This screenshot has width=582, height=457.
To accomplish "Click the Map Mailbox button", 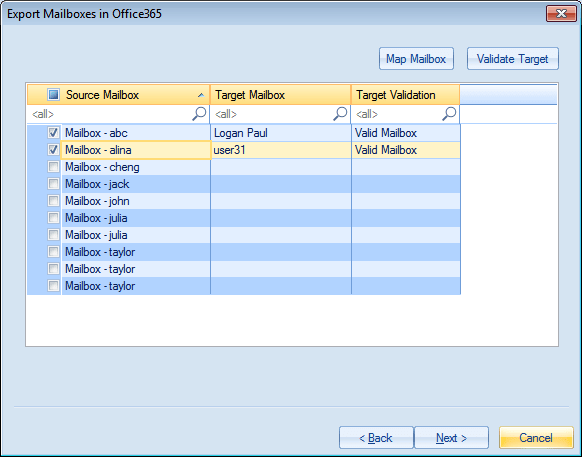I will coord(416,59).
